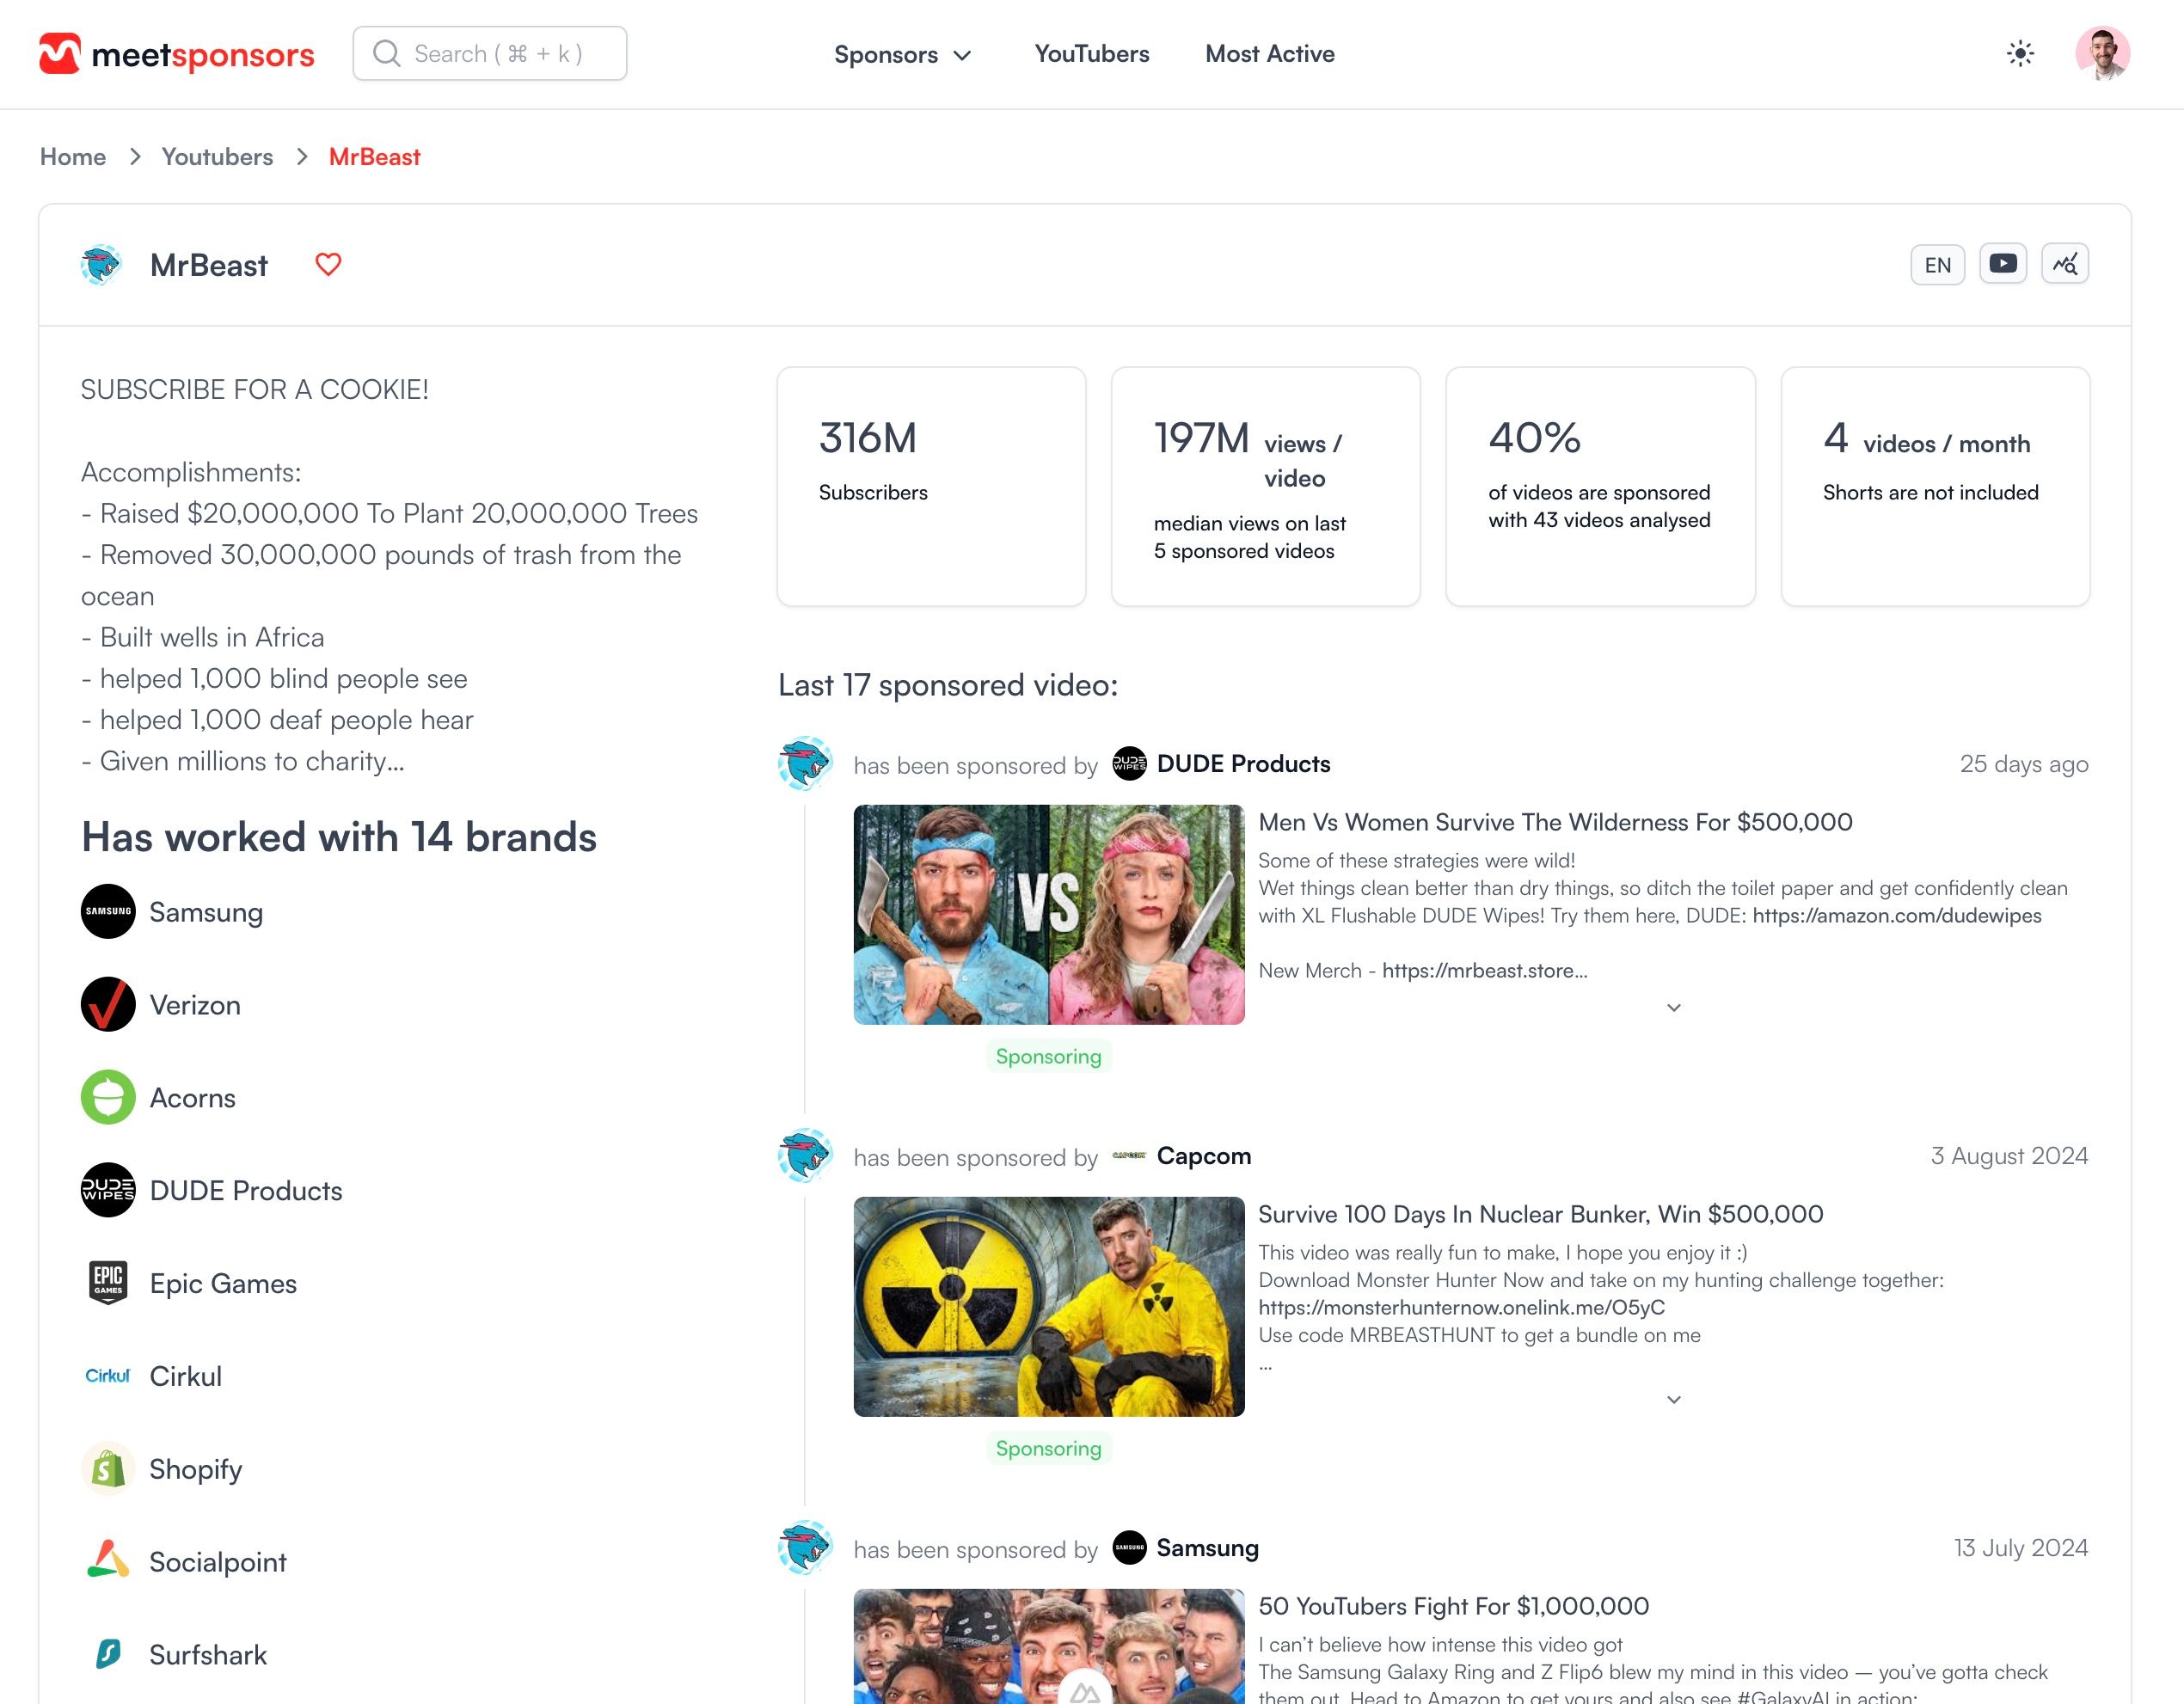The image size is (2184, 1704).
Task: Toggle the Sponsoring label on DUDE Products video
Action: pos(1047,1057)
